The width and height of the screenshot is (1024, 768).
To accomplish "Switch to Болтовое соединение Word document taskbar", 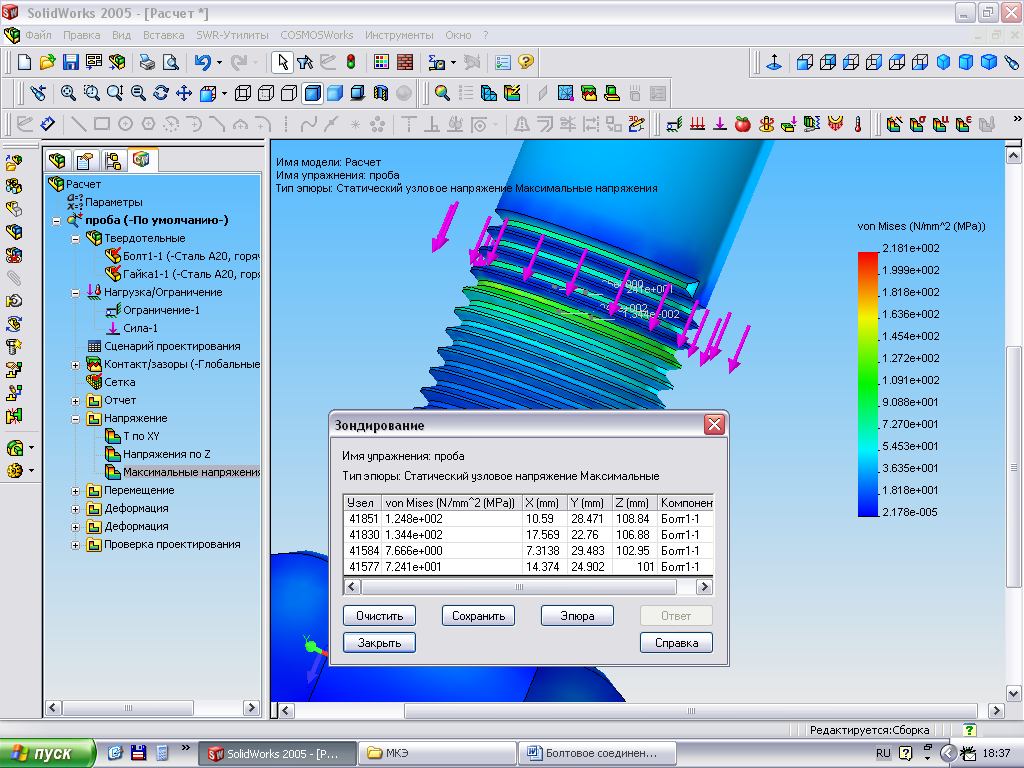I will click(597, 753).
